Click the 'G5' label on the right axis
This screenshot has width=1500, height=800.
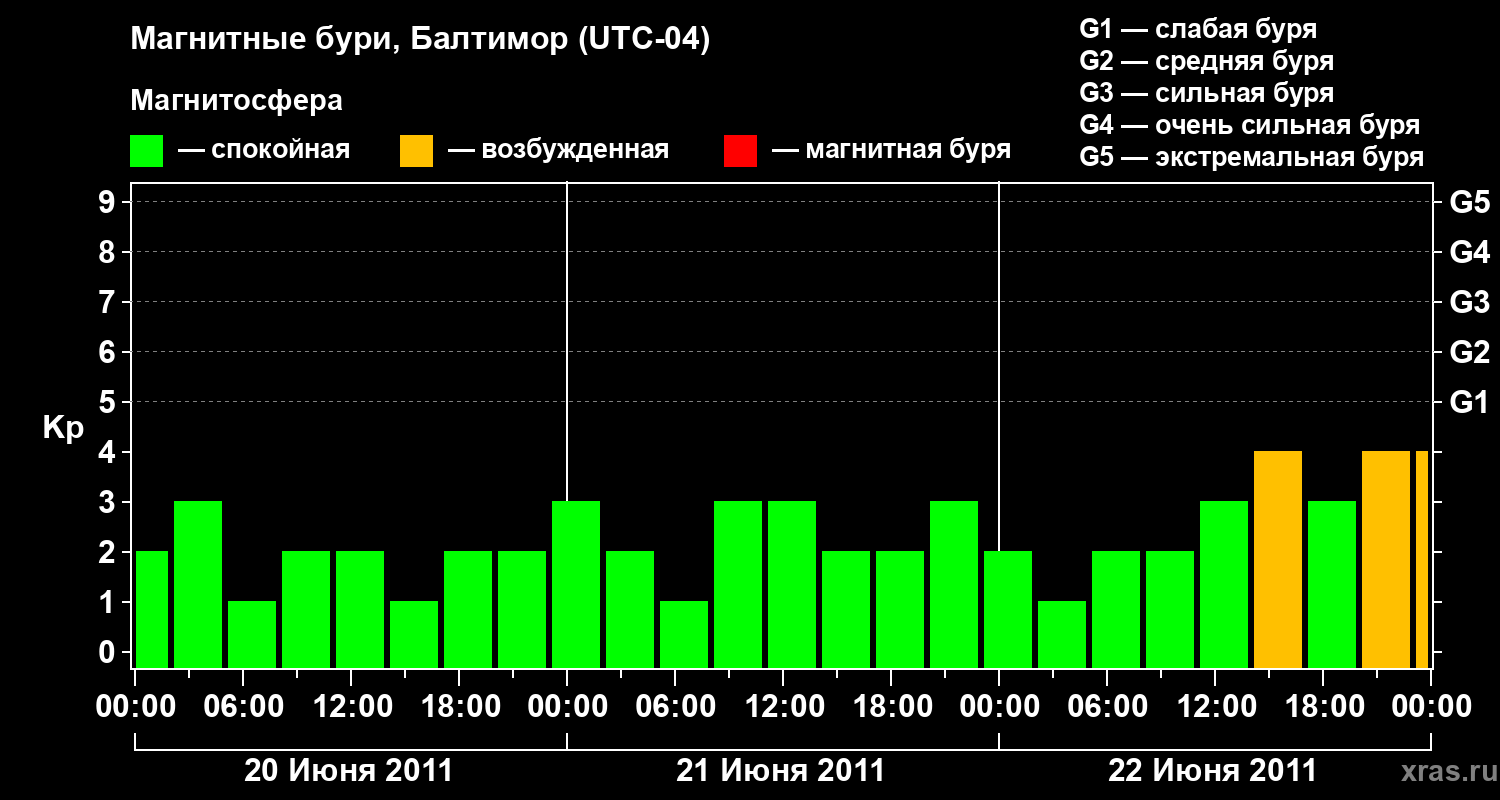point(1469,202)
